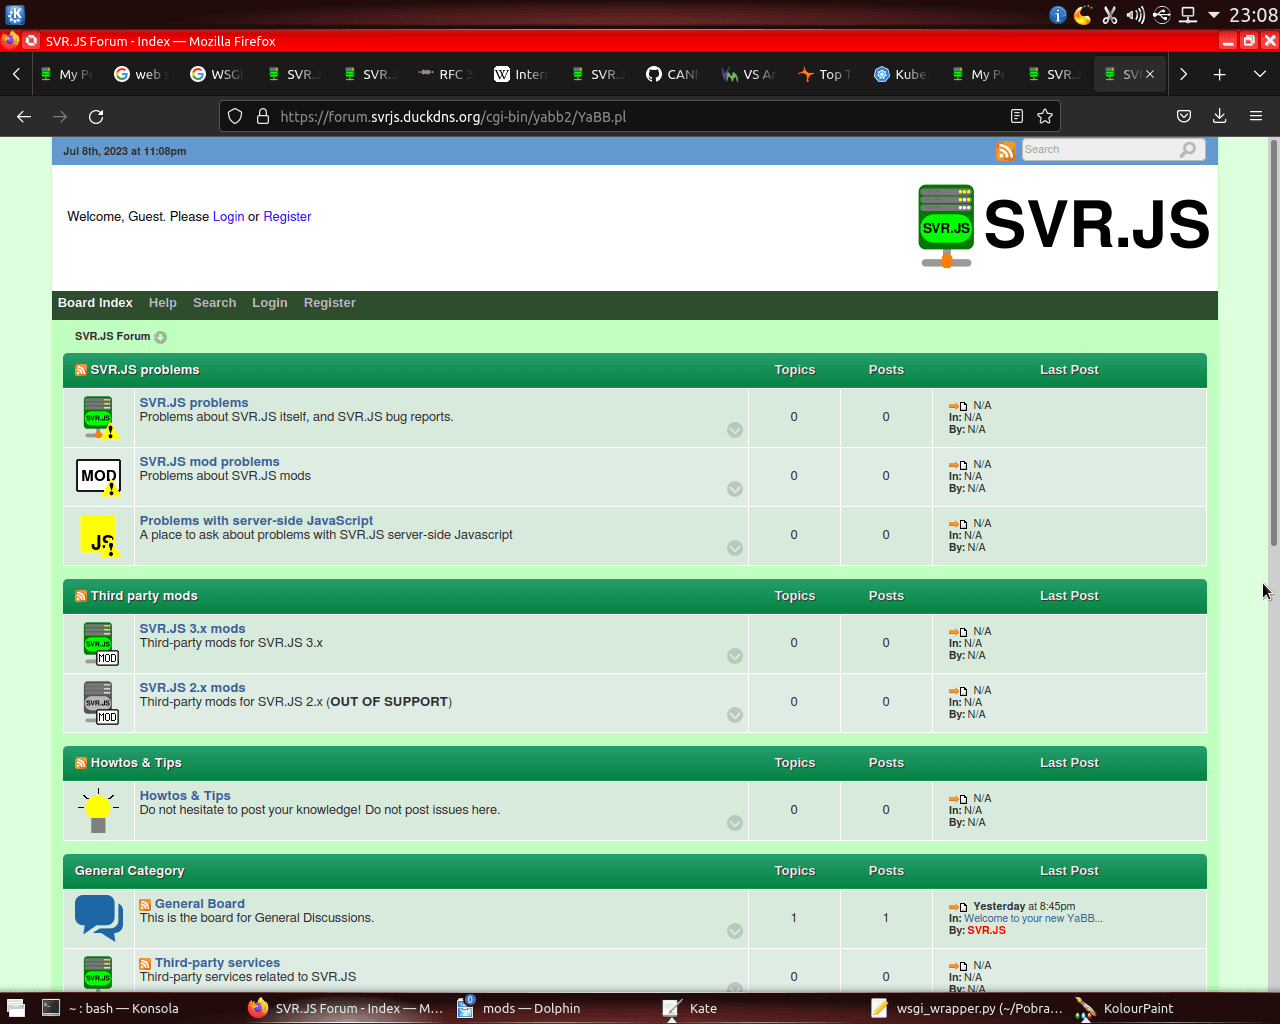Open Firefox downloads panel
1280x1024 pixels.
click(x=1220, y=117)
